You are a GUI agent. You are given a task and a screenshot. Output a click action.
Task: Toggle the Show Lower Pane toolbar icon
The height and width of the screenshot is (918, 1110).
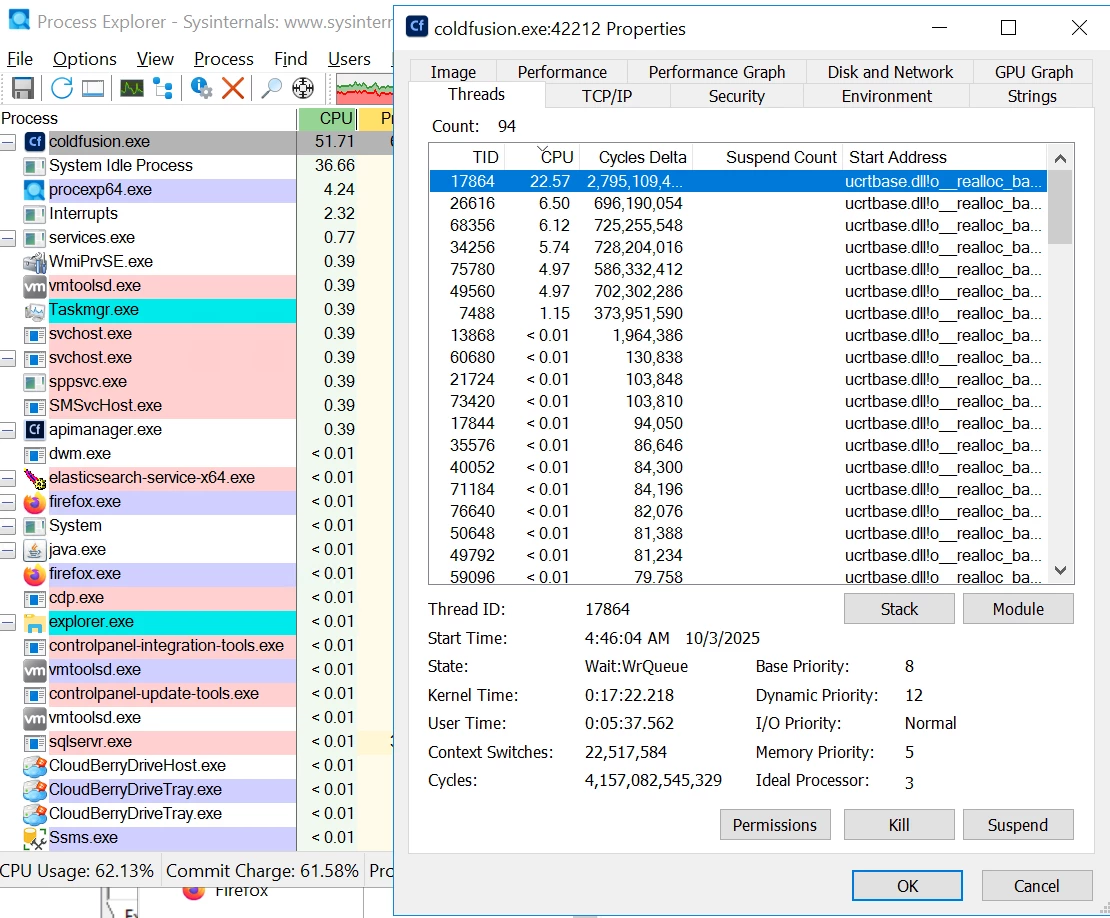93,88
